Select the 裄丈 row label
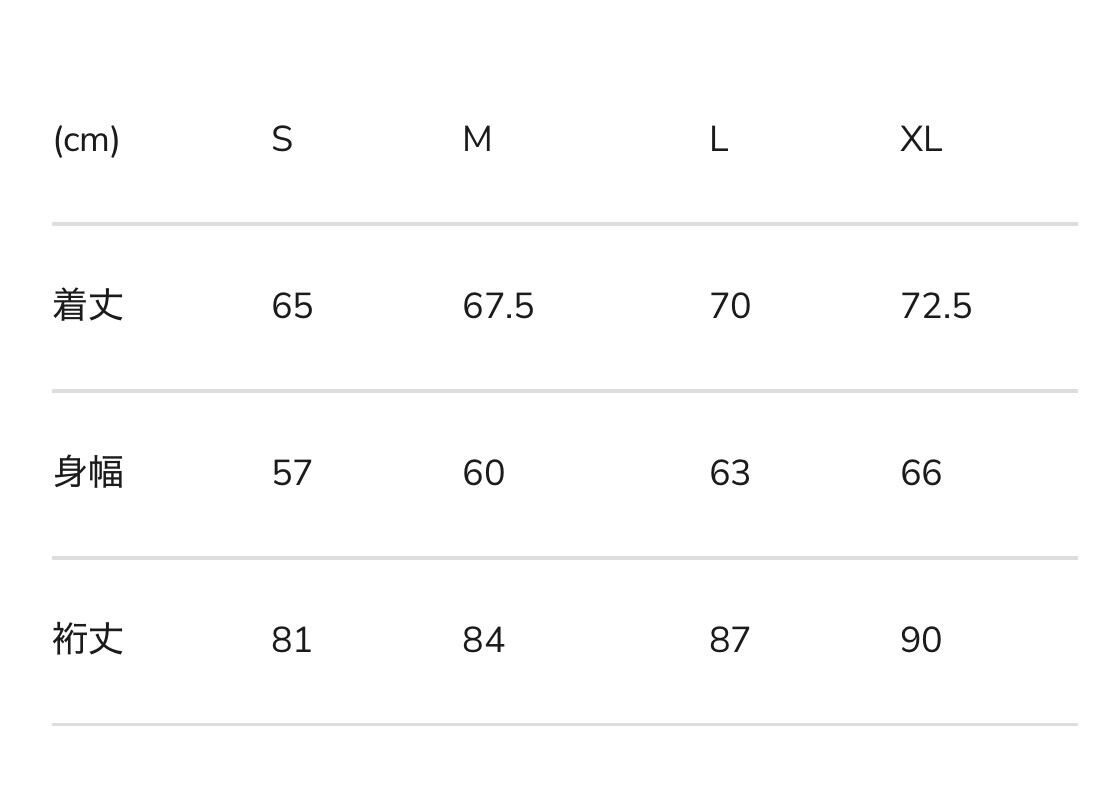 pyautogui.click(x=88, y=639)
